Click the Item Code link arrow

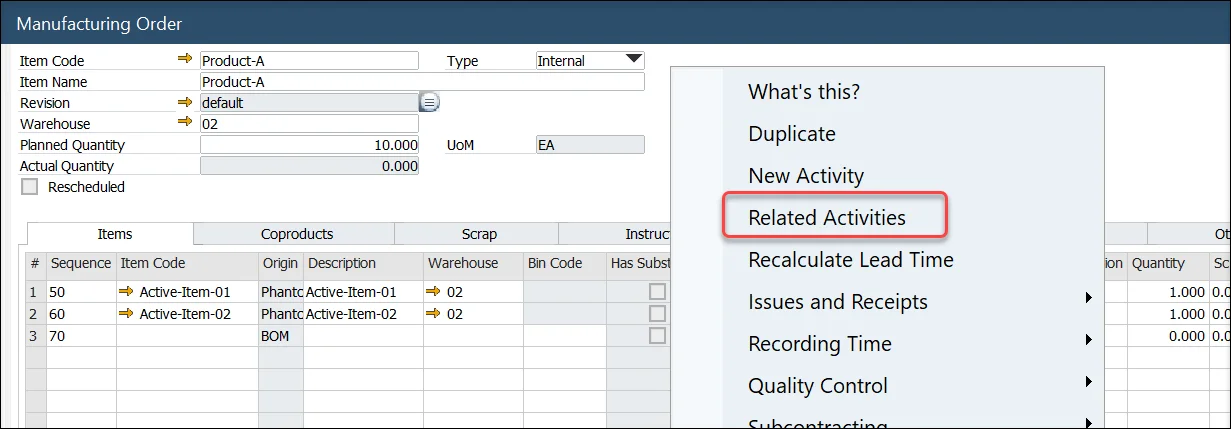(184, 60)
